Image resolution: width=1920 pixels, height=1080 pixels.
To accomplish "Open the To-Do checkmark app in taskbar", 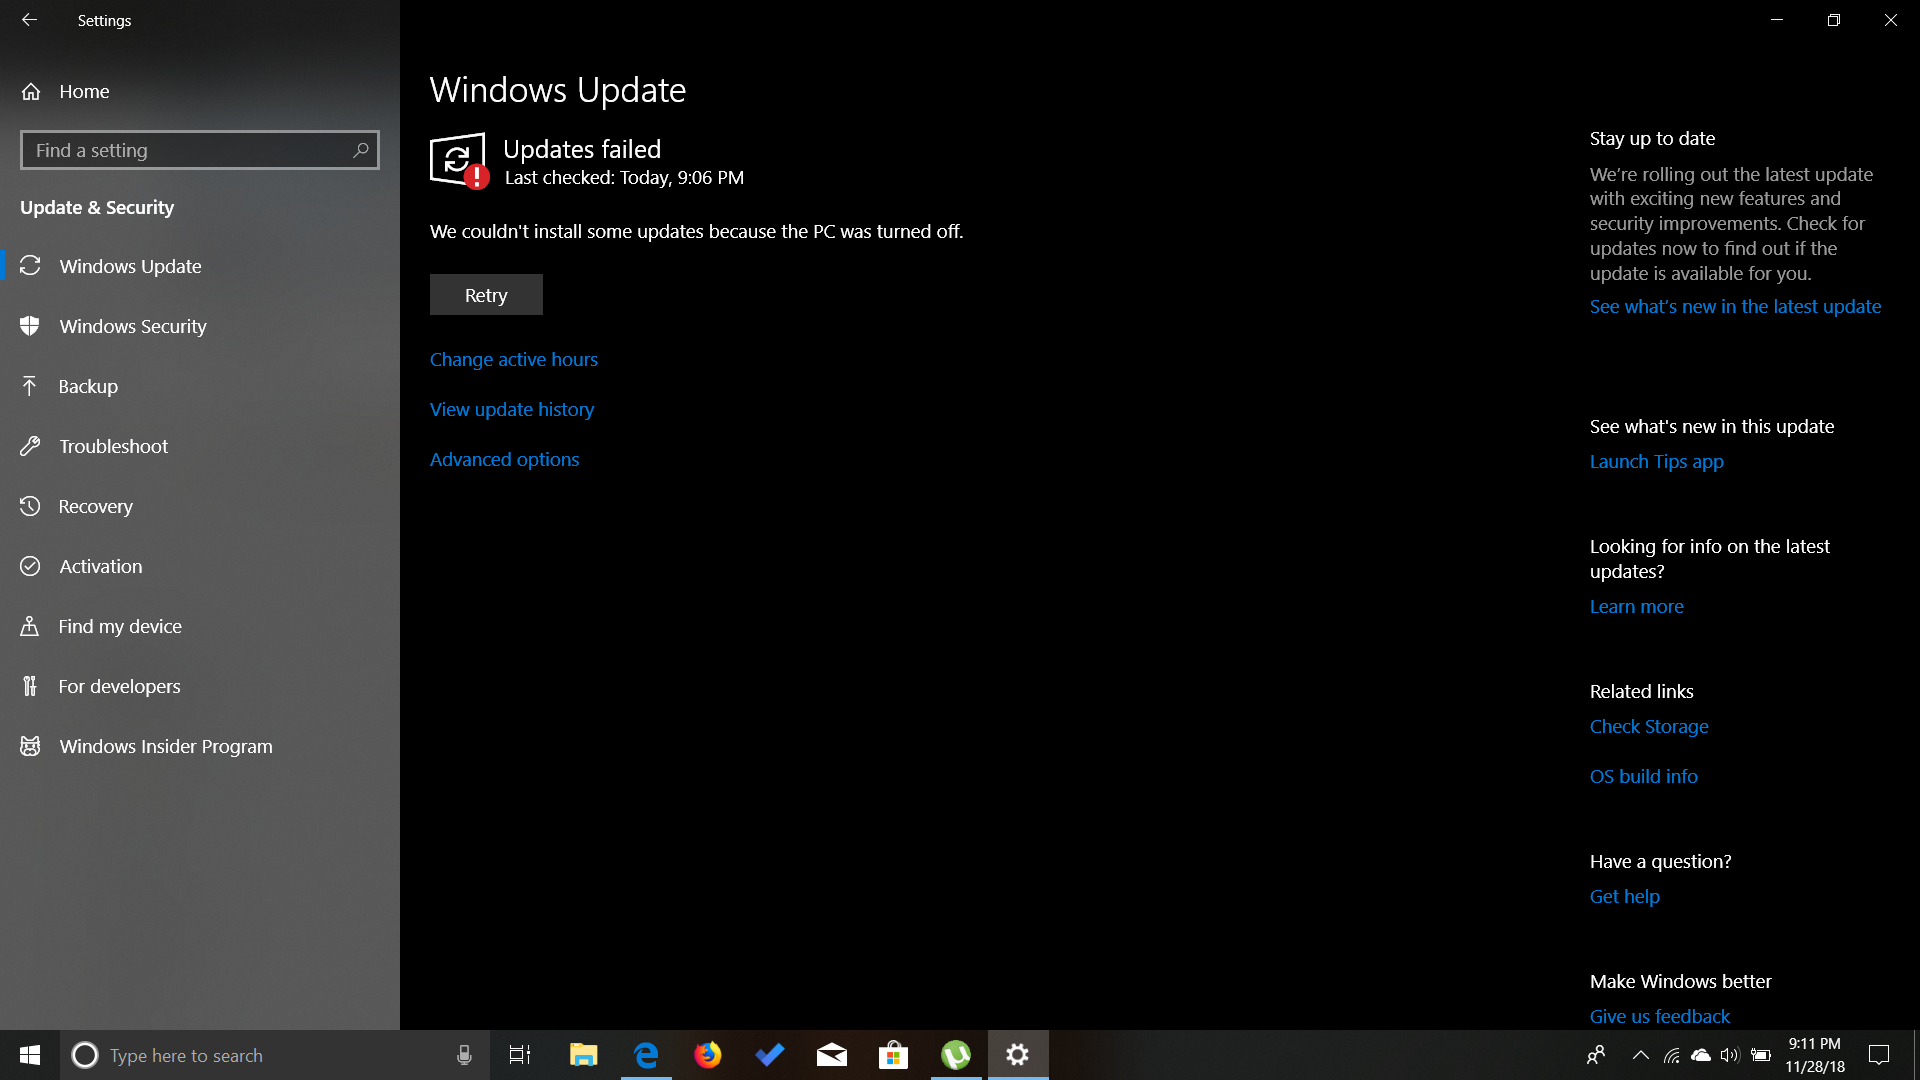I will pyautogui.click(x=770, y=1055).
